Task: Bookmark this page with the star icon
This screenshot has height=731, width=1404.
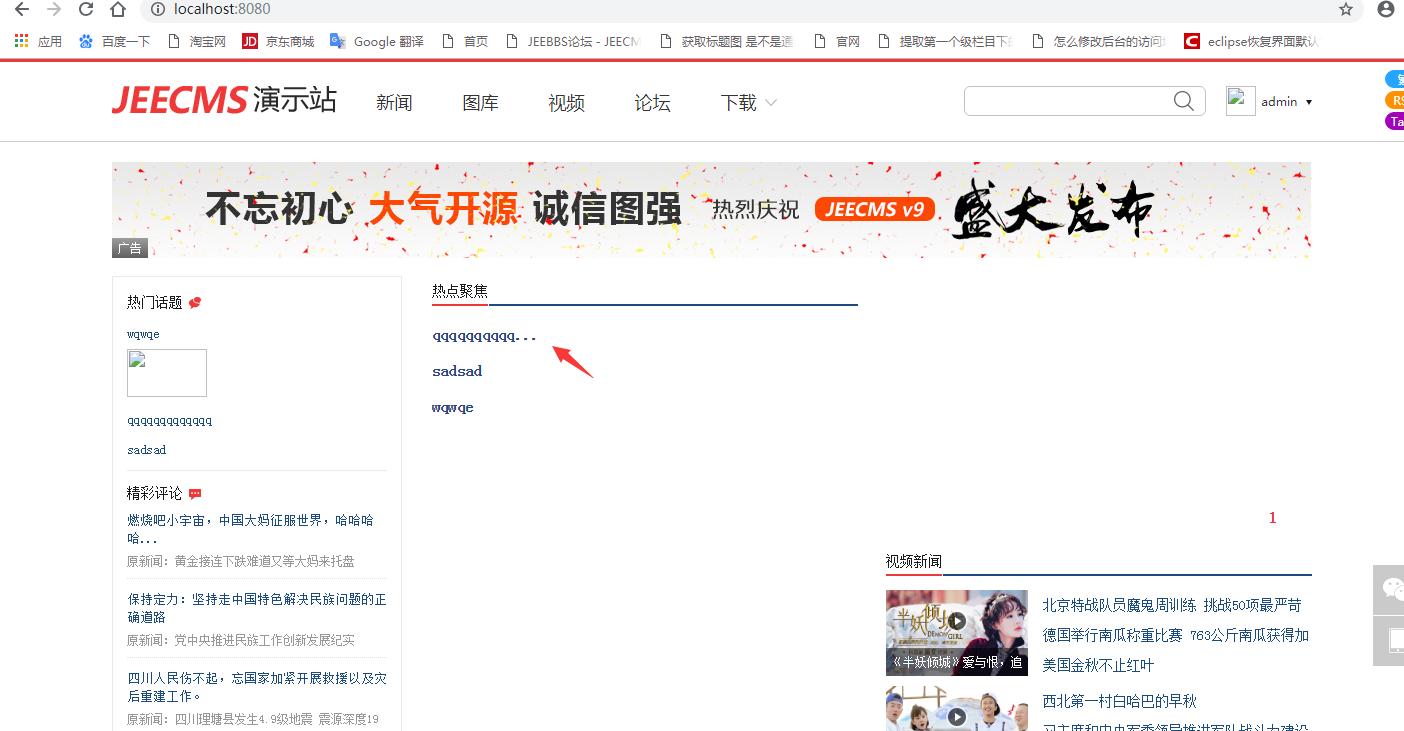Action: click(1346, 10)
